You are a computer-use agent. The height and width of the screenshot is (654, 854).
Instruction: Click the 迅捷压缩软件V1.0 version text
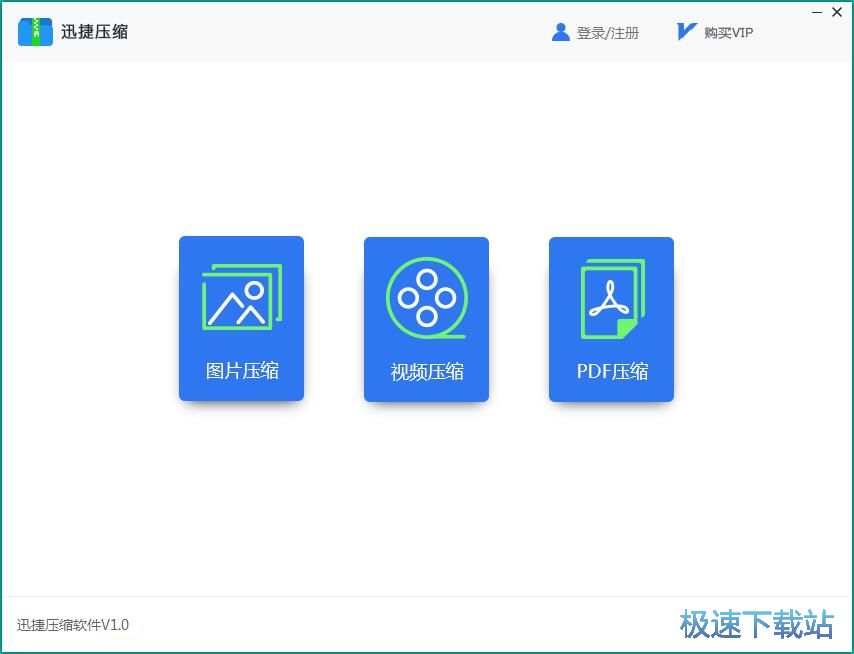pos(72,625)
